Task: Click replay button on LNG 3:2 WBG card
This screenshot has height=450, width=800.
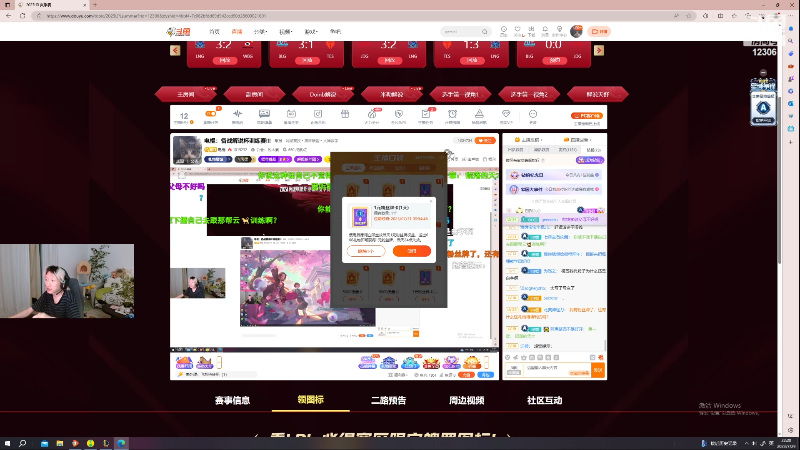Action: pyautogui.click(x=224, y=60)
